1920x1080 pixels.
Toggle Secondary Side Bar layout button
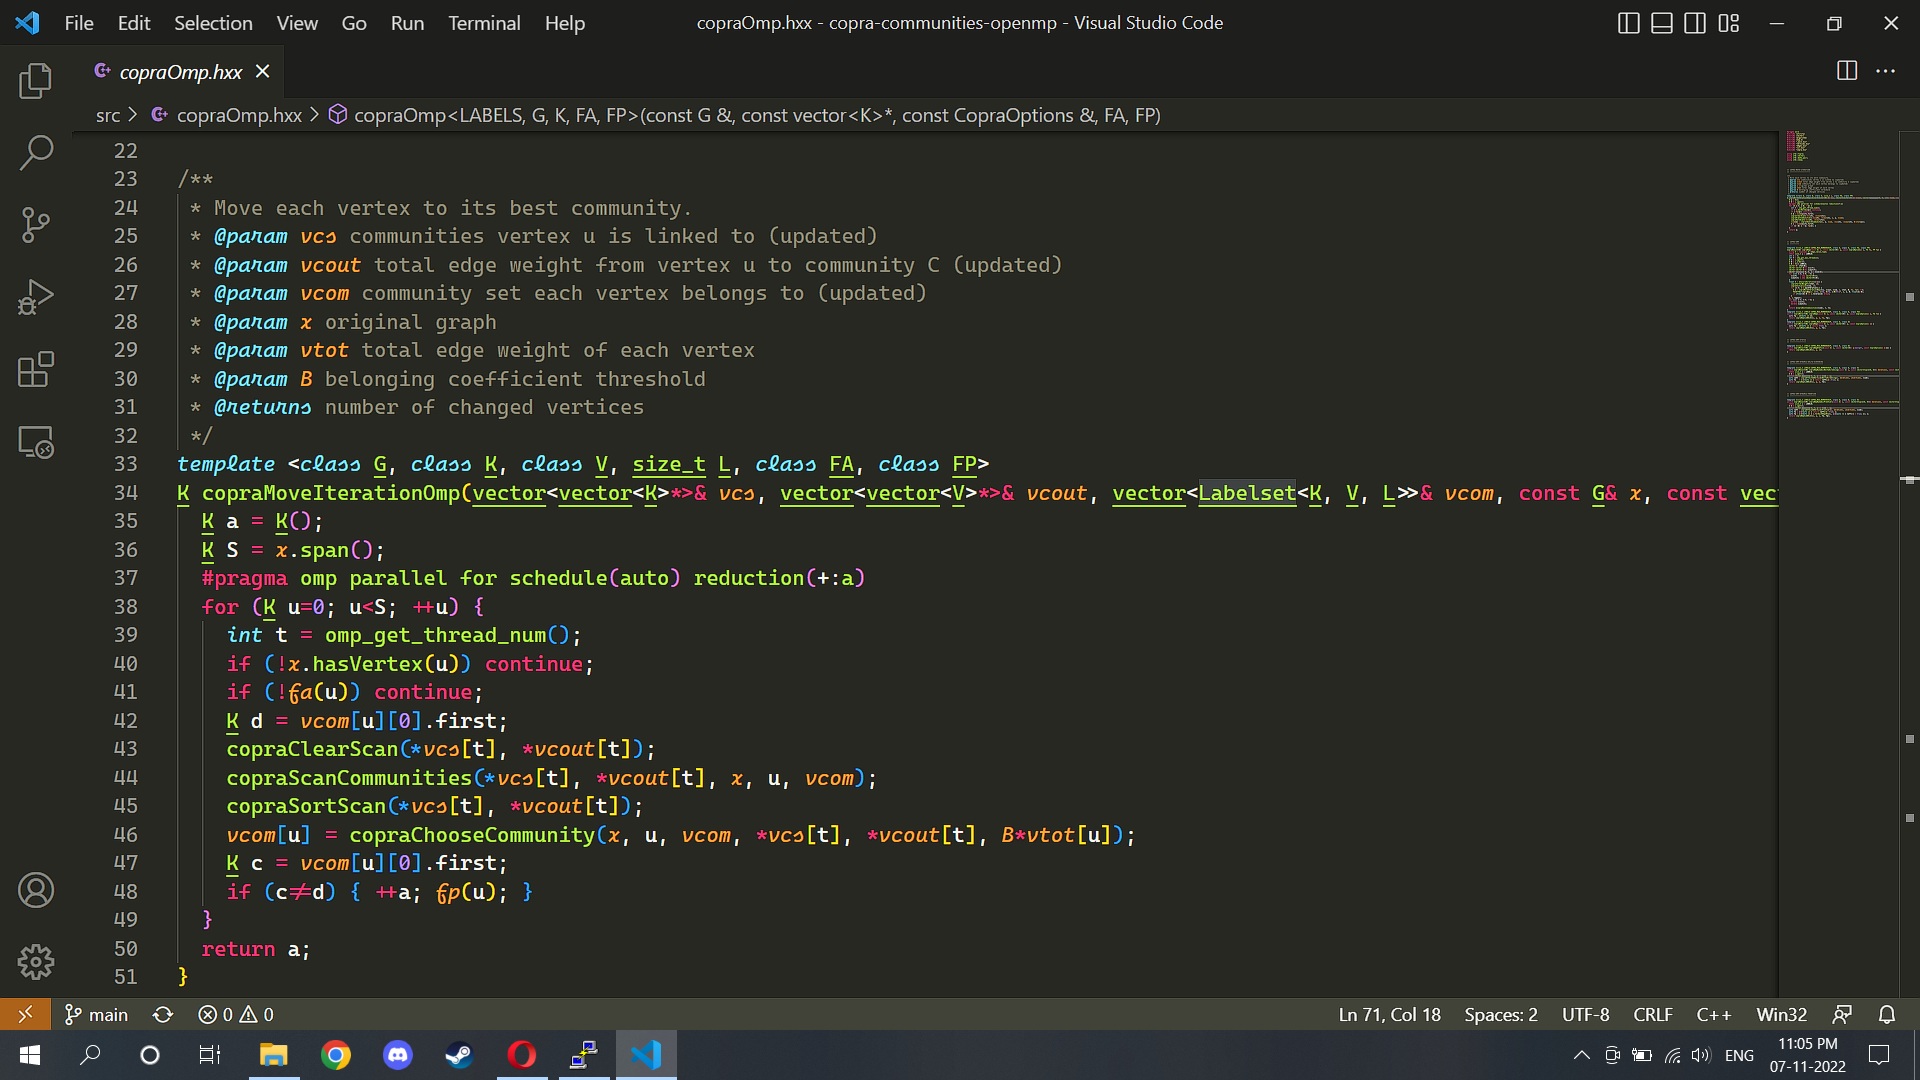(1695, 23)
